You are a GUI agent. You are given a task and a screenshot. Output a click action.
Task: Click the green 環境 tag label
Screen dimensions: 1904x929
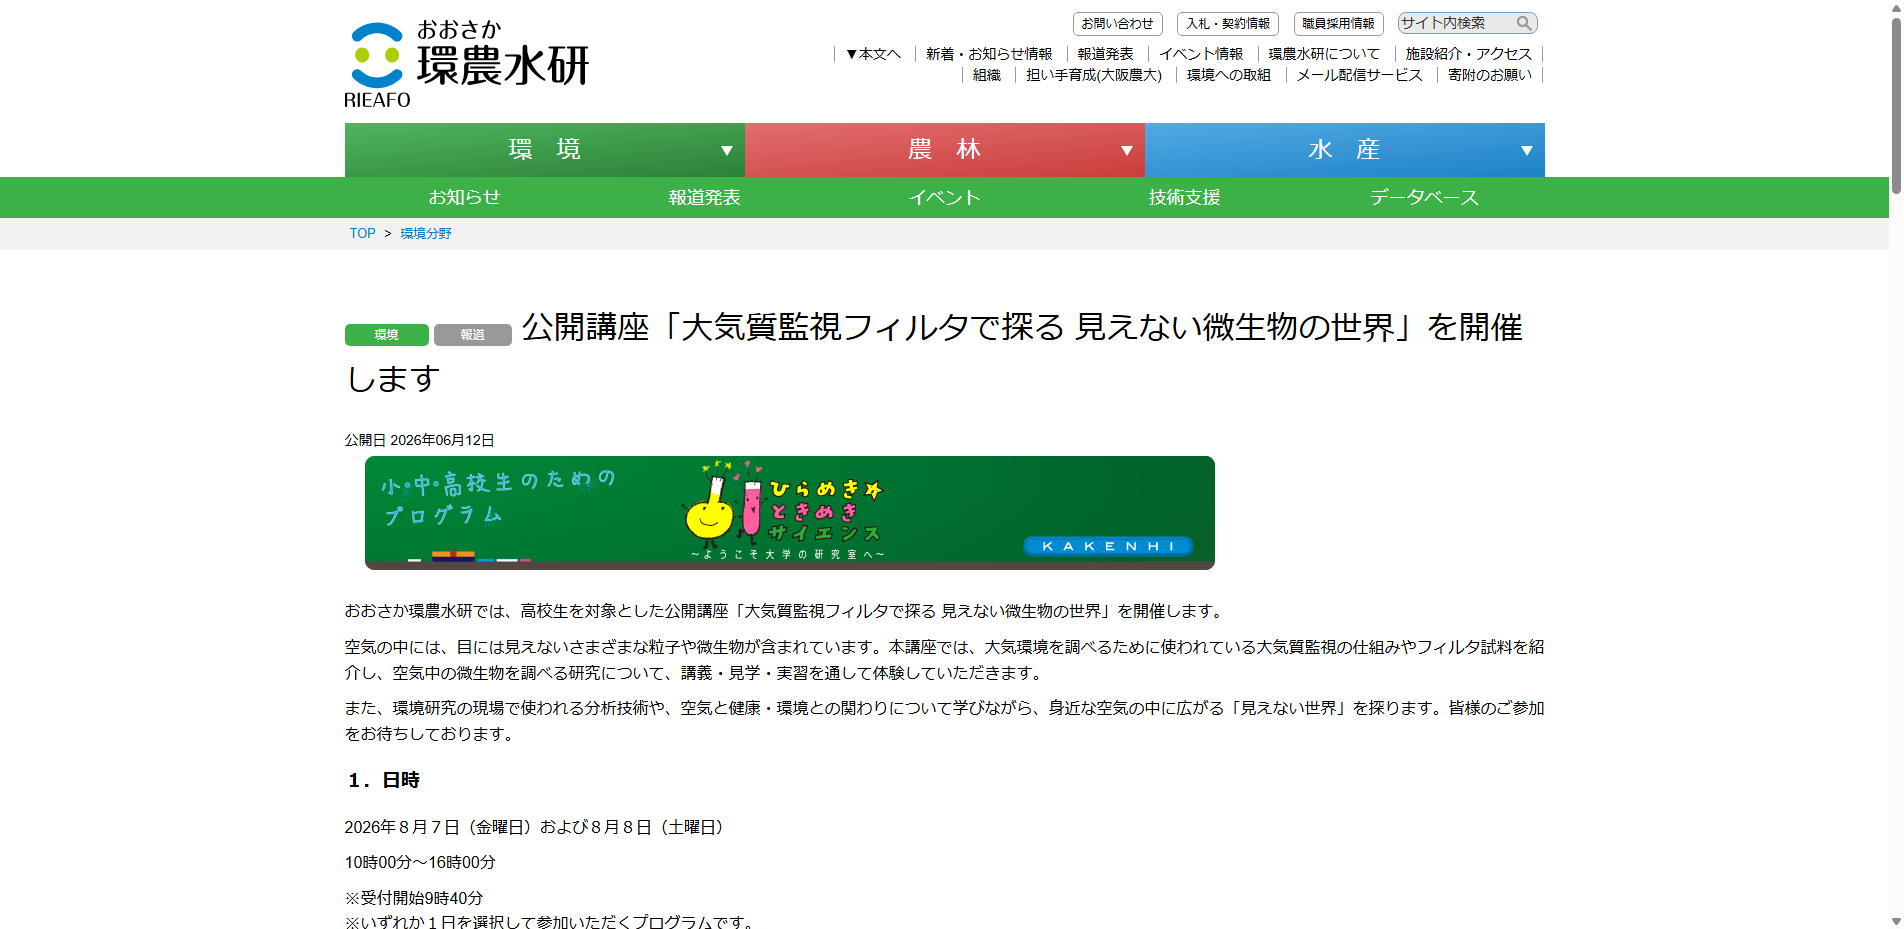click(x=387, y=335)
